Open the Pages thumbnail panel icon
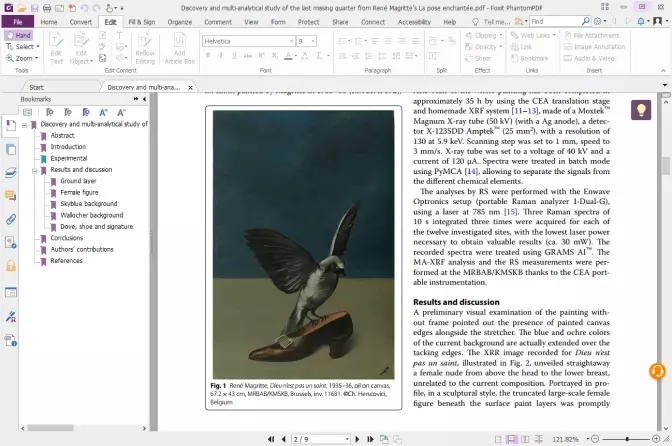The width and height of the screenshot is (672, 446). point(10,150)
